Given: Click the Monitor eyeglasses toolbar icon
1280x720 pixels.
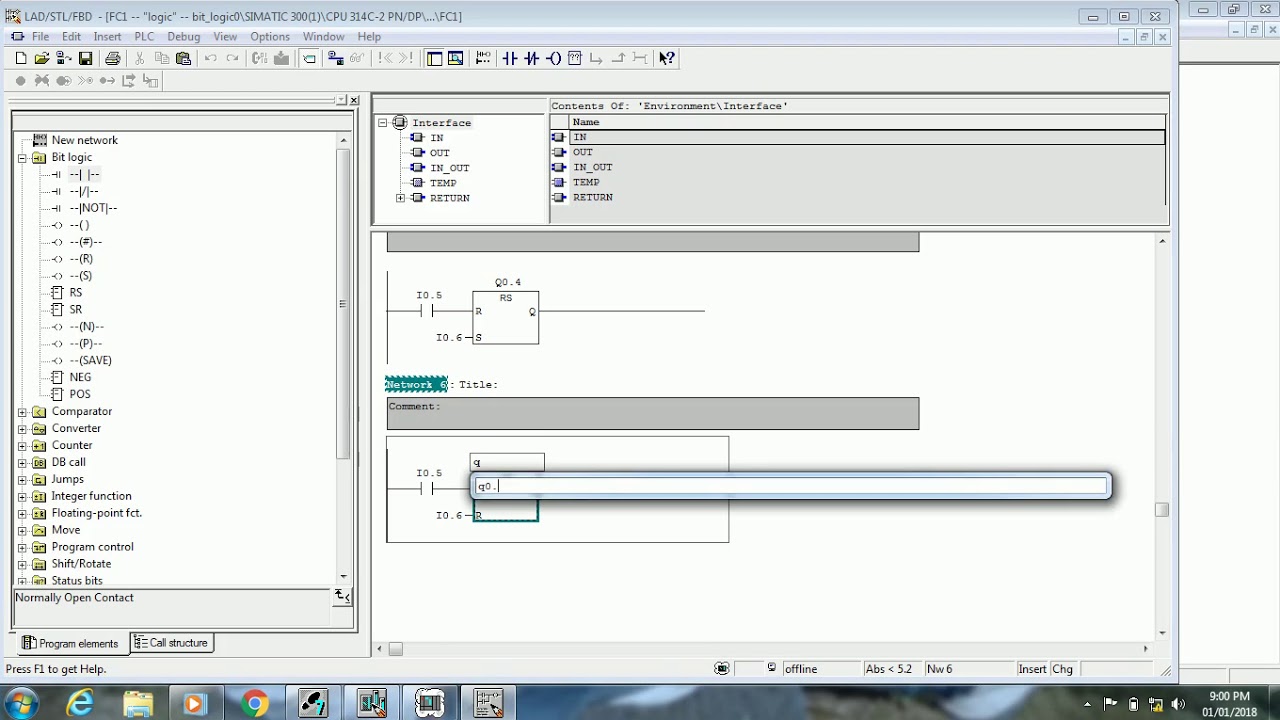Looking at the screenshot, I should pos(357,58).
